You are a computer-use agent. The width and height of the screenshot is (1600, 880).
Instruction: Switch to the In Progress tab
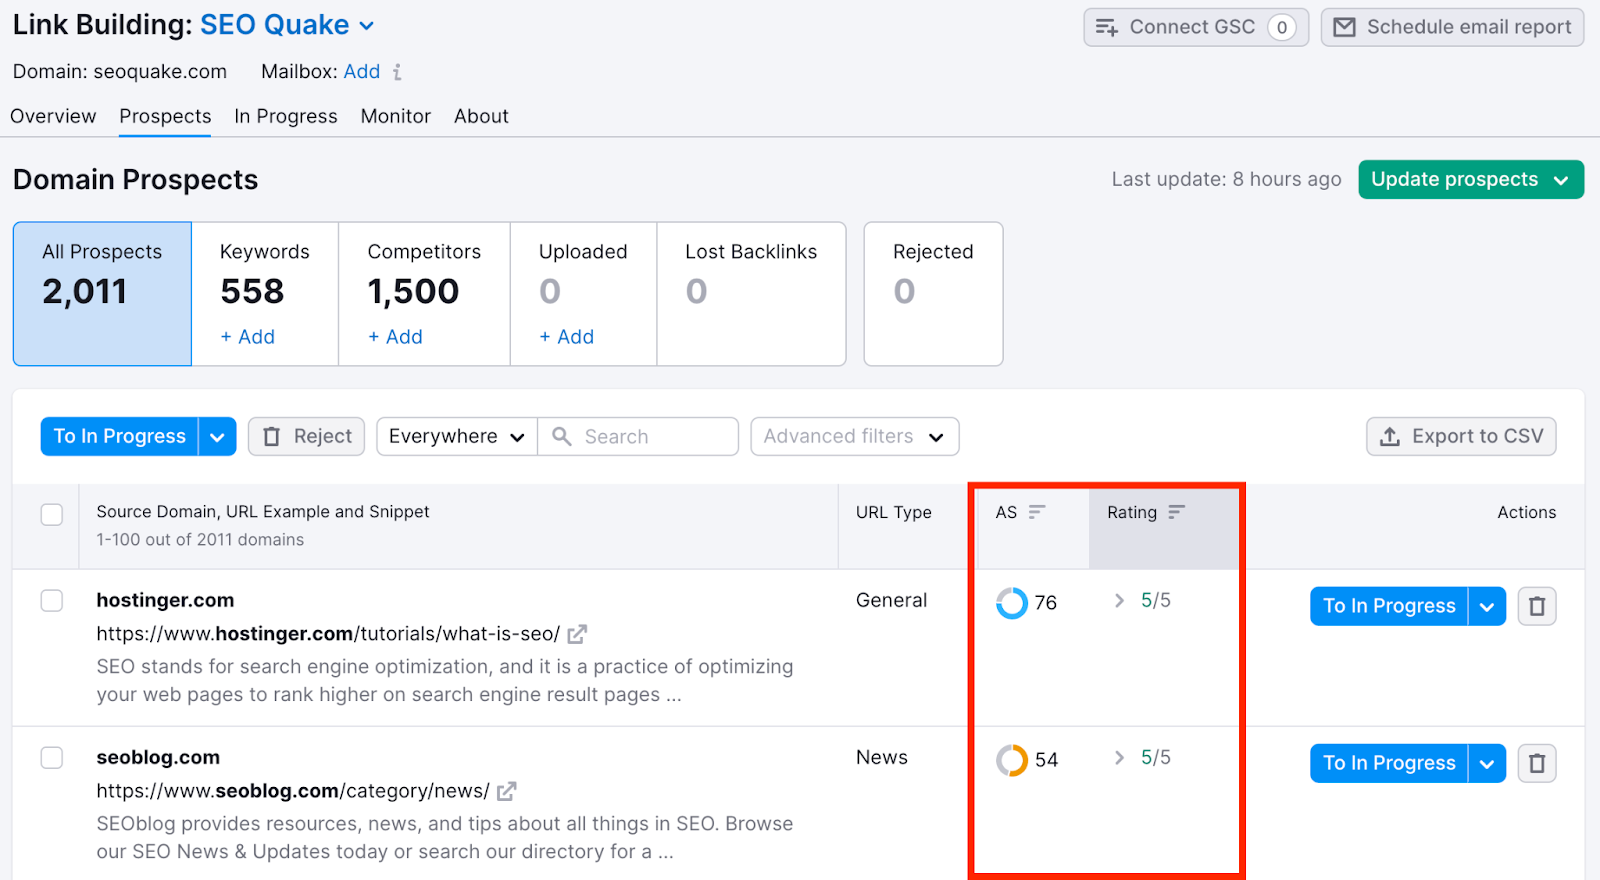[286, 116]
